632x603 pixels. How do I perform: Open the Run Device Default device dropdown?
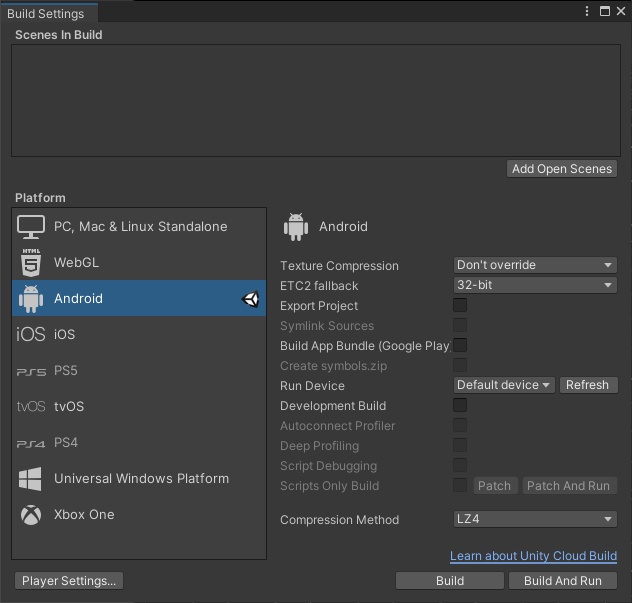[504, 385]
